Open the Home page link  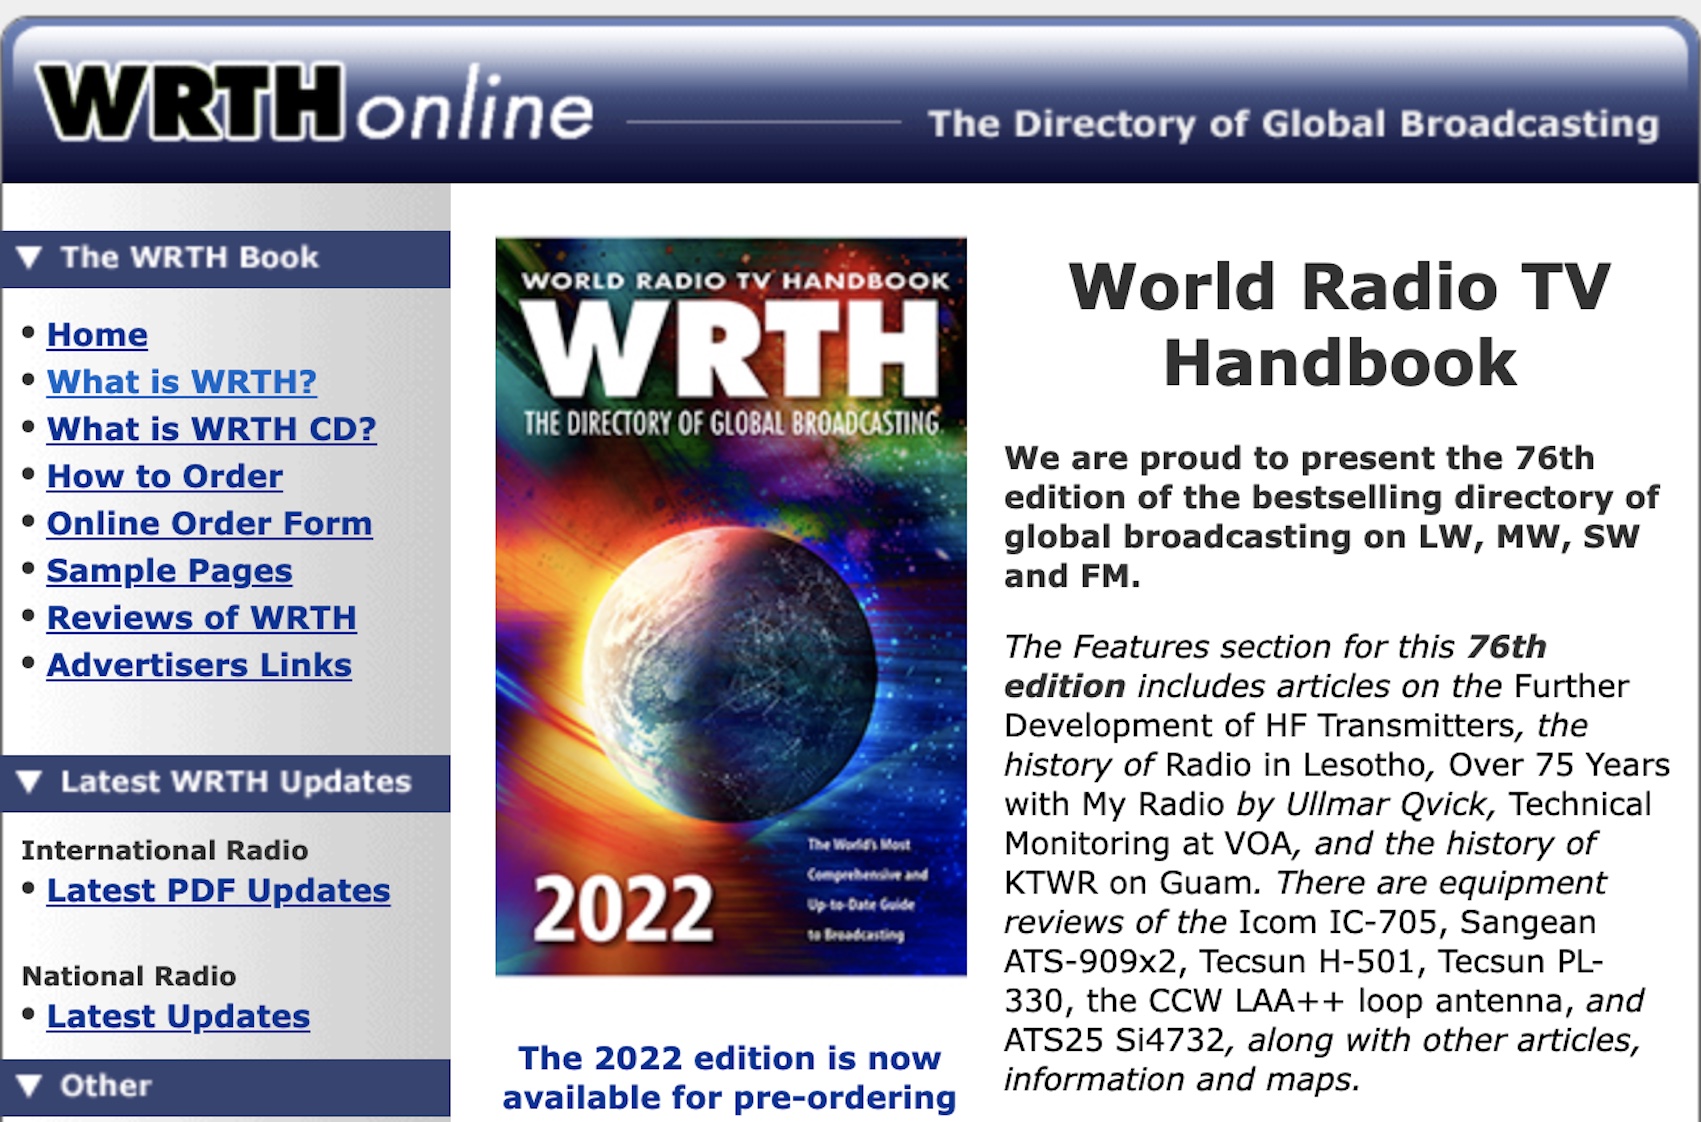point(96,336)
